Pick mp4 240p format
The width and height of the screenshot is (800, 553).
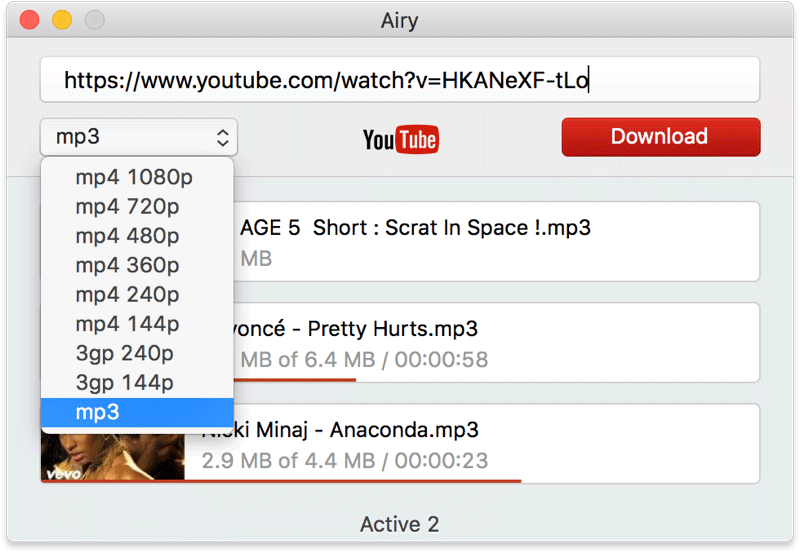click(137, 294)
